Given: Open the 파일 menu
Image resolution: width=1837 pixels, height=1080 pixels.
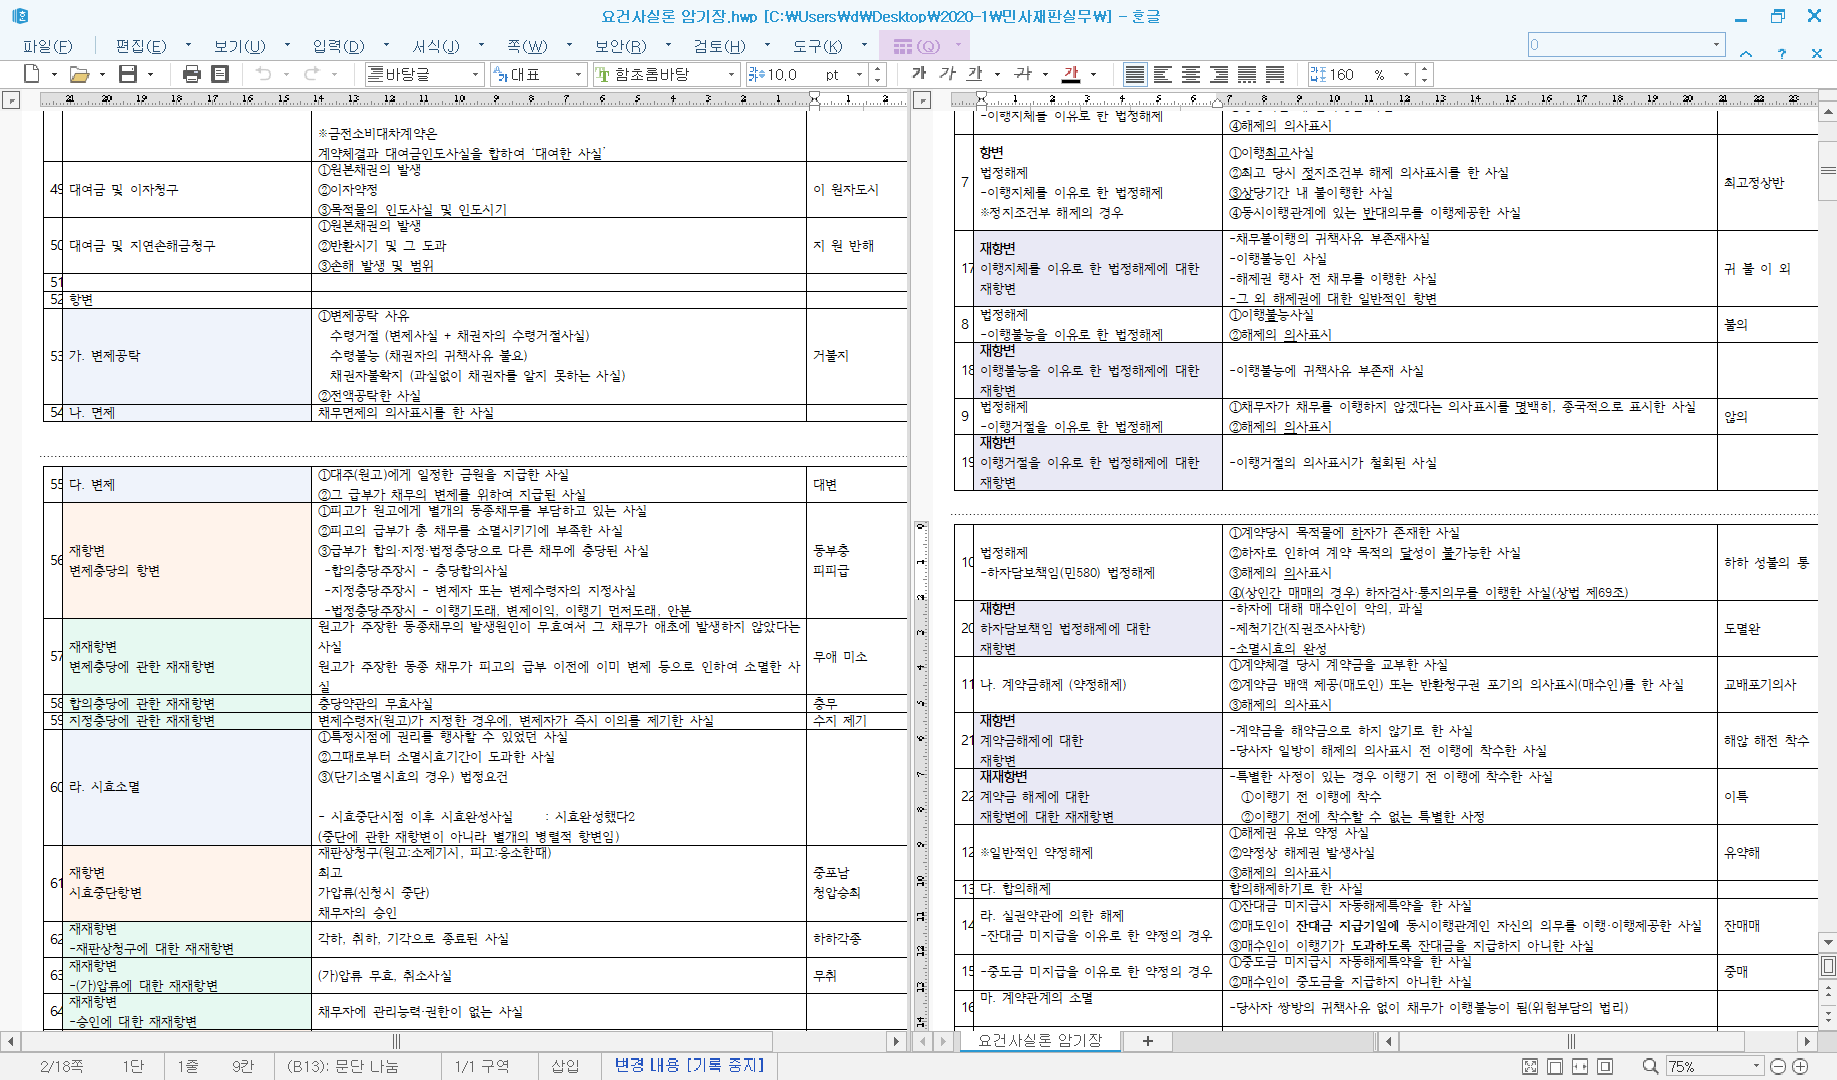Looking at the screenshot, I should [47, 46].
